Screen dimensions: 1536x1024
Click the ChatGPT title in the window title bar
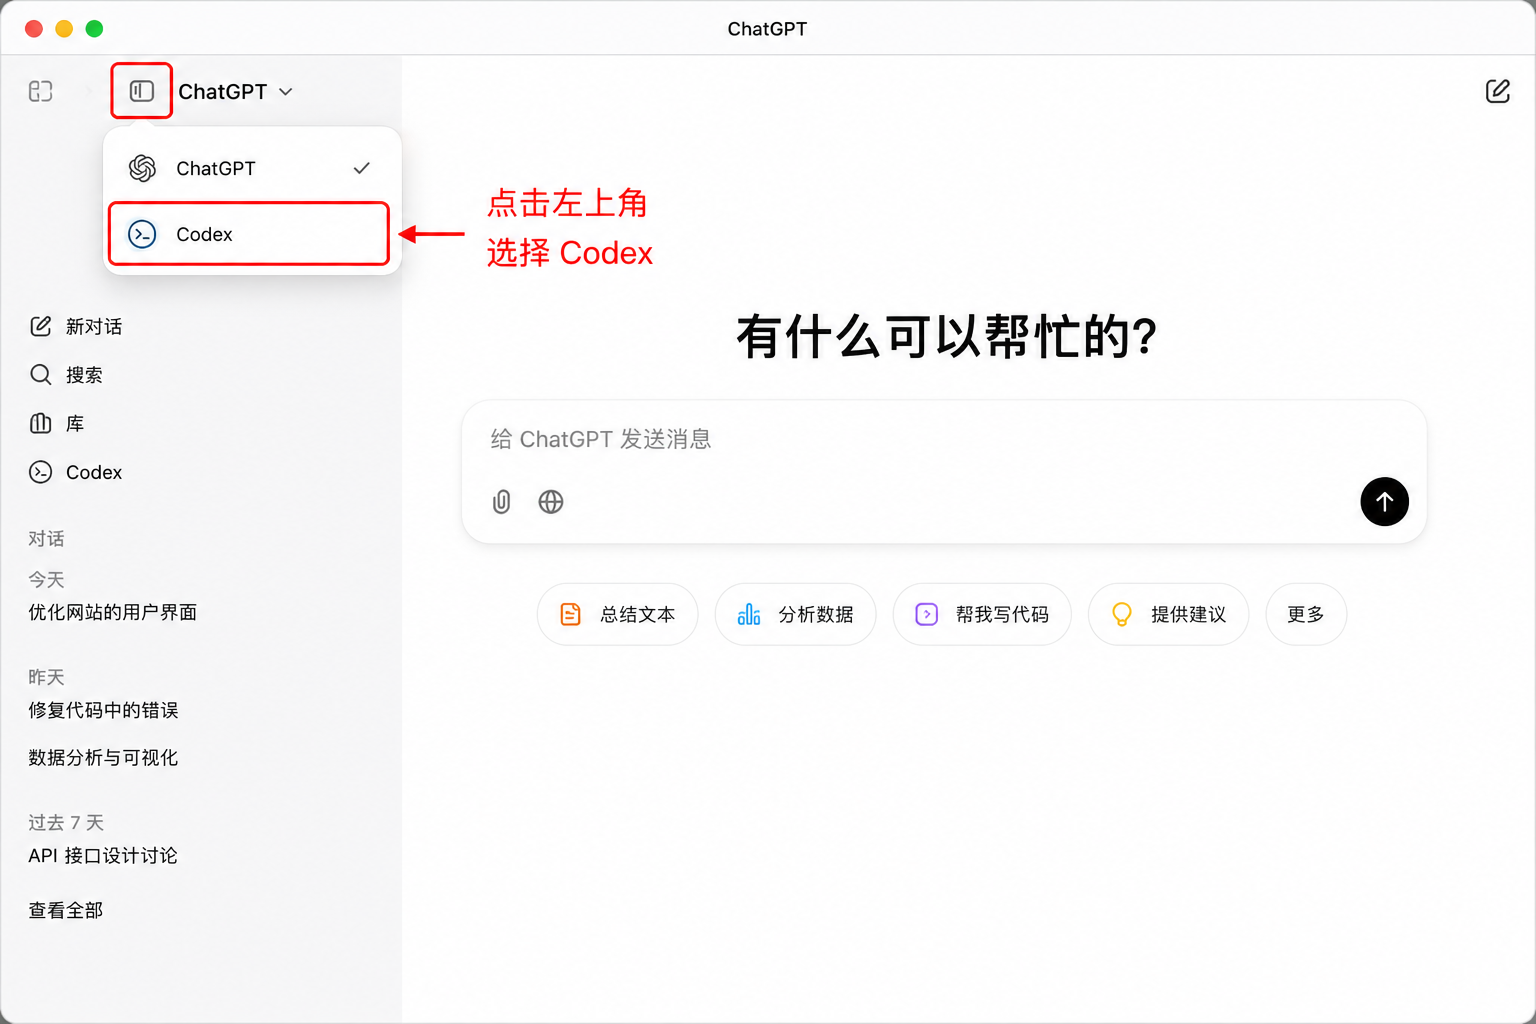[x=767, y=29]
